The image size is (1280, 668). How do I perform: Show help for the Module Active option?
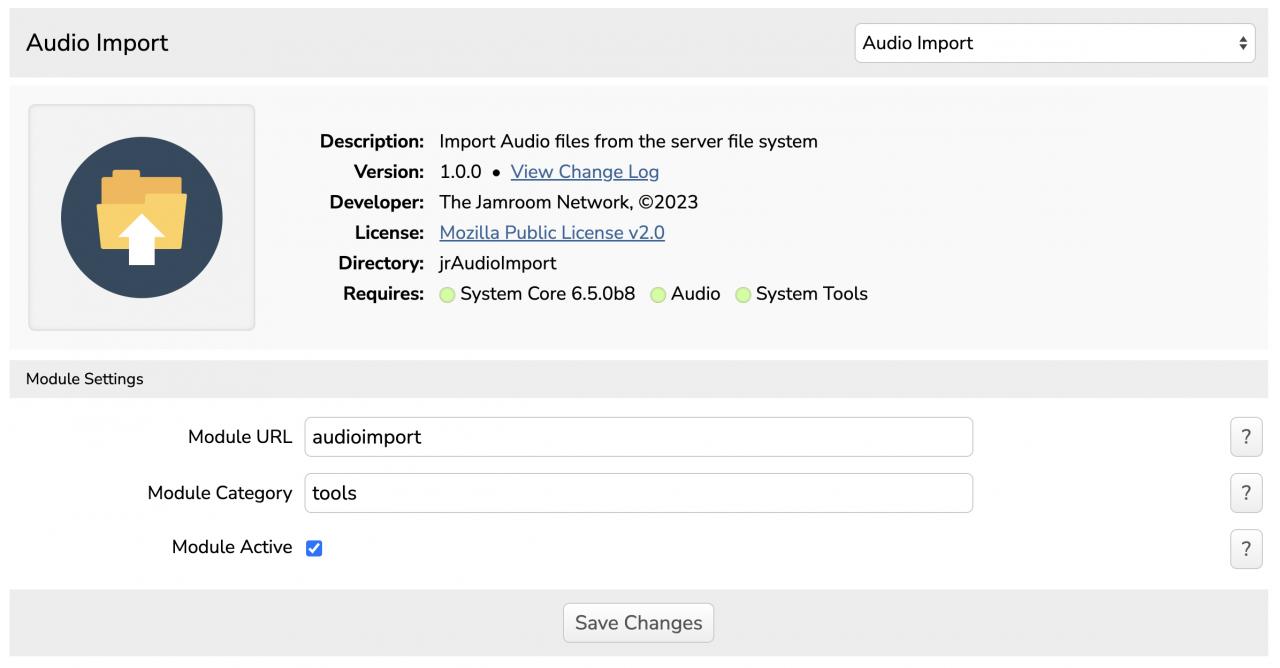click(x=1245, y=549)
